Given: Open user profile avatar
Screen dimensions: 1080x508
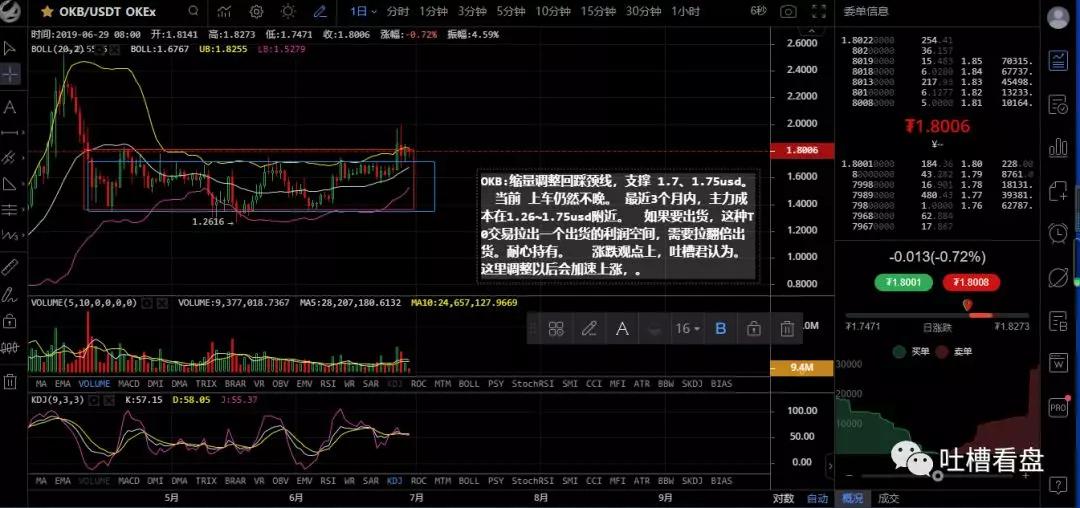Looking at the screenshot, I should pyautogui.click(x=1058, y=18).
